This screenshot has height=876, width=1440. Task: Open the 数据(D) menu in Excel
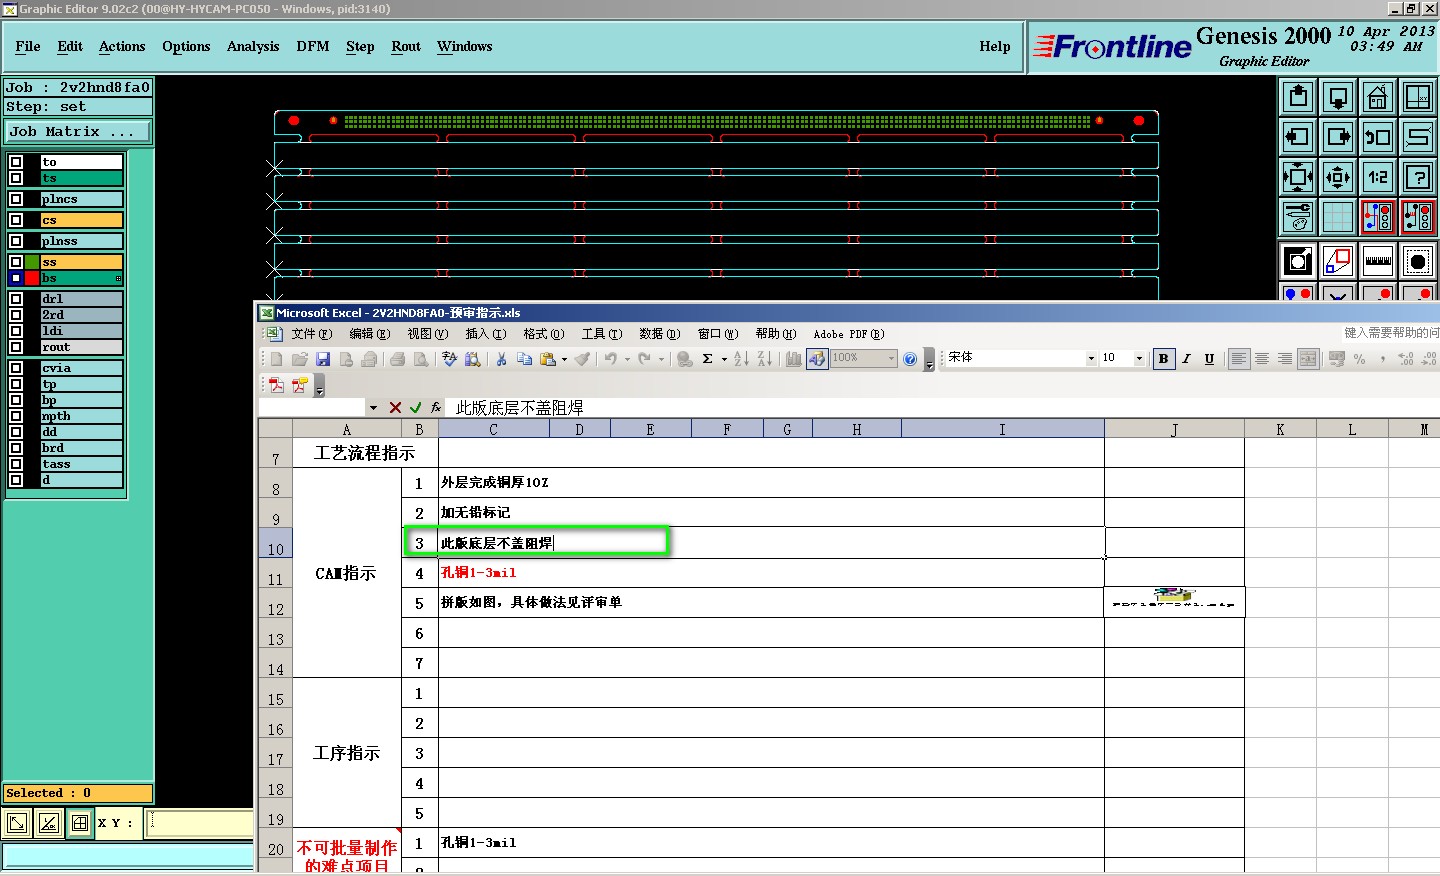pyautogui.click(x=659, y=334)
